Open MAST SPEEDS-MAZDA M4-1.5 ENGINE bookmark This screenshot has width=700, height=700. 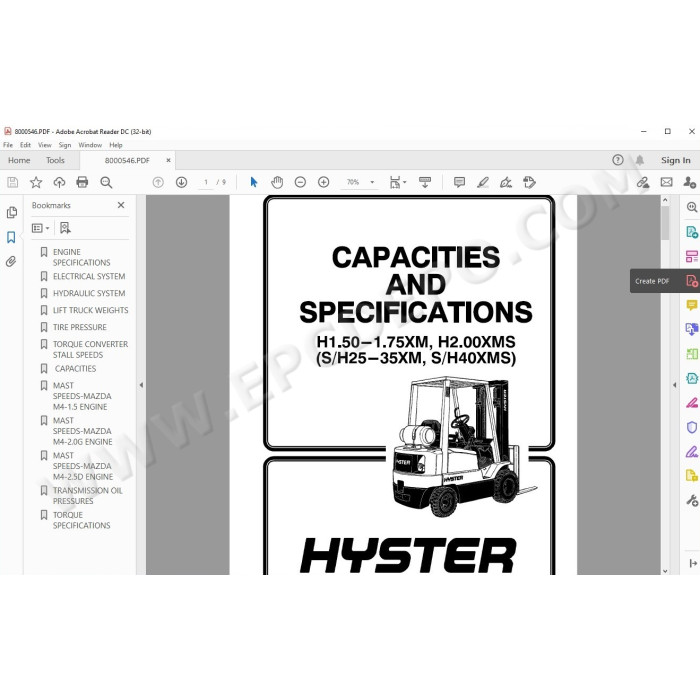click(x=82, y=396)
